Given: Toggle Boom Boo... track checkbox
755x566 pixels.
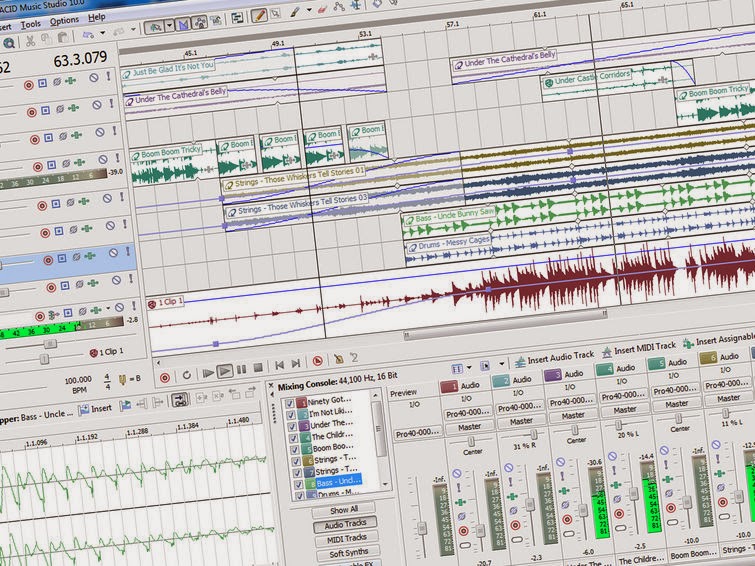Looking at the screenshot, I should tap(295, 450).
